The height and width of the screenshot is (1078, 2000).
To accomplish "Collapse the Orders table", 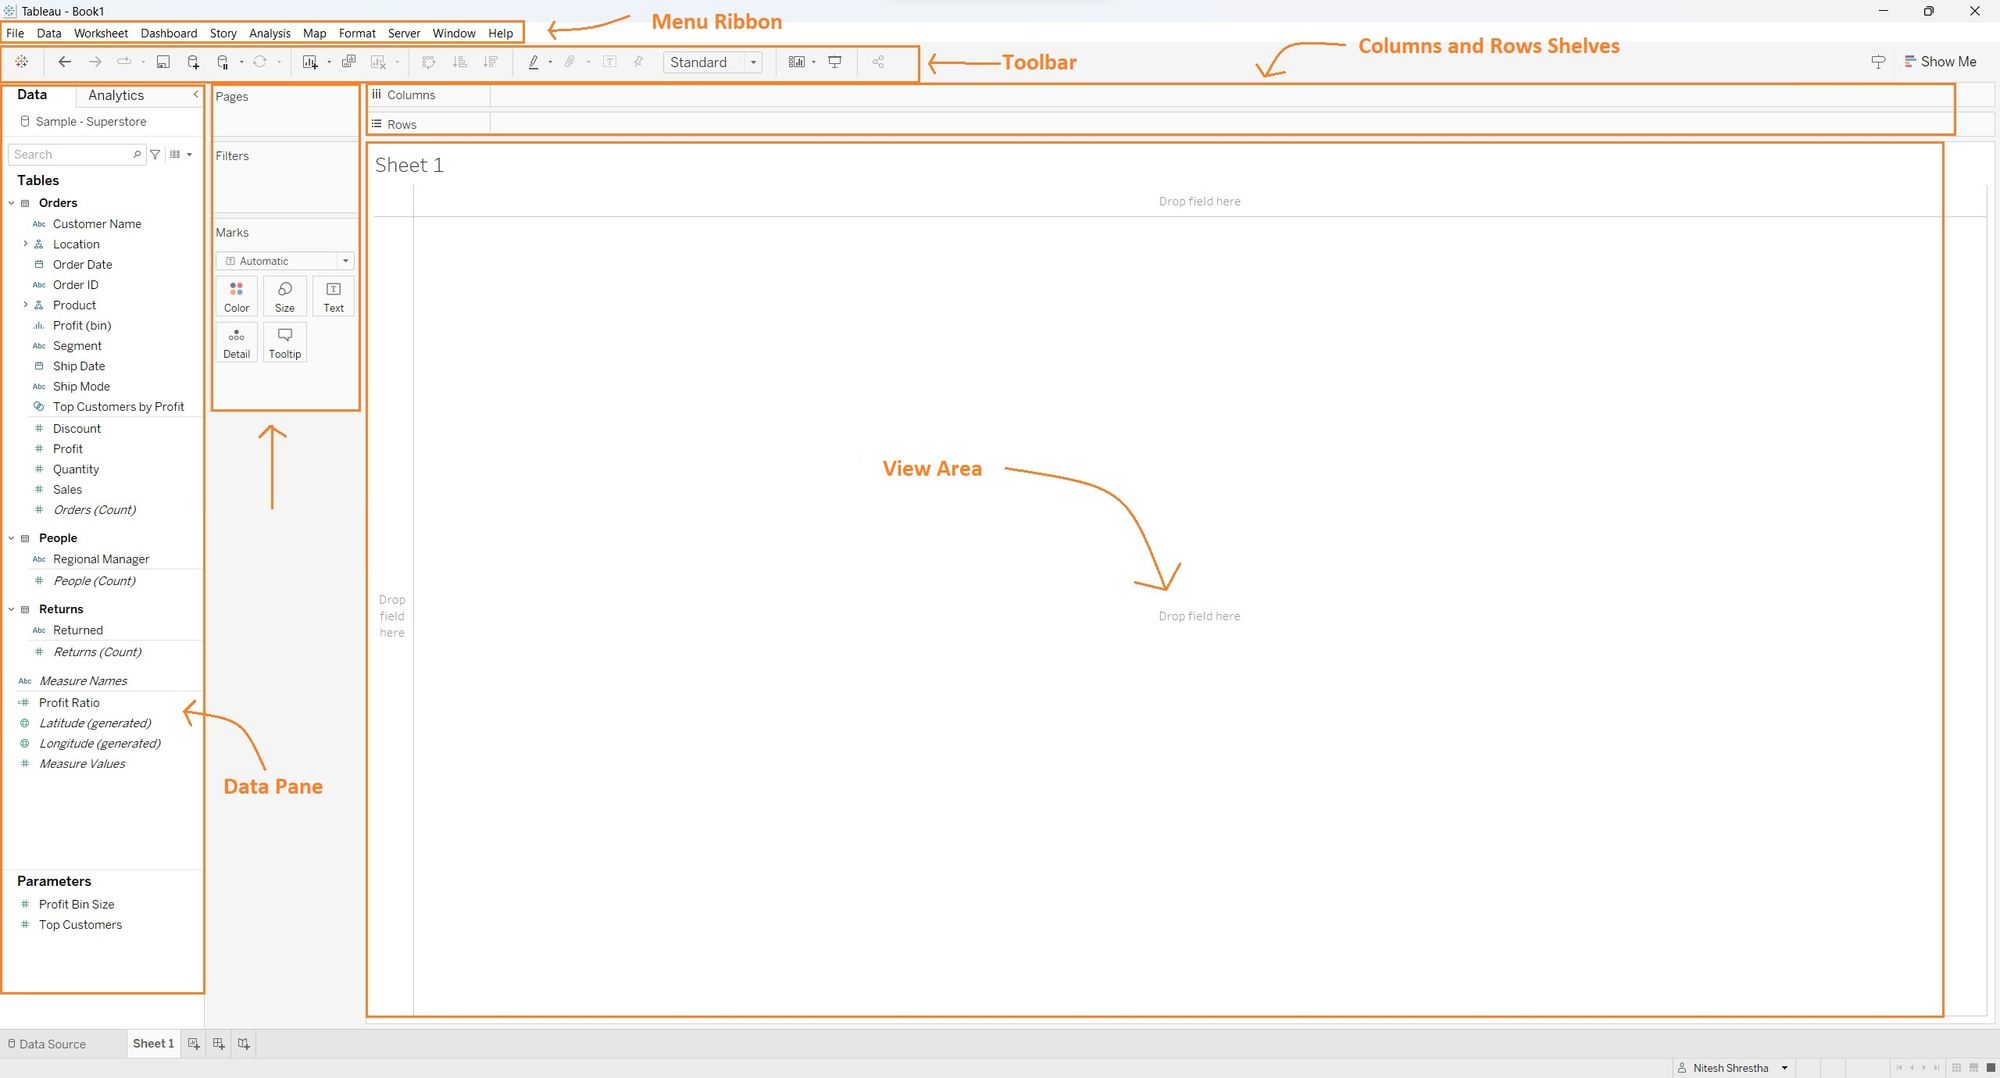I will (x=12, y=203).
